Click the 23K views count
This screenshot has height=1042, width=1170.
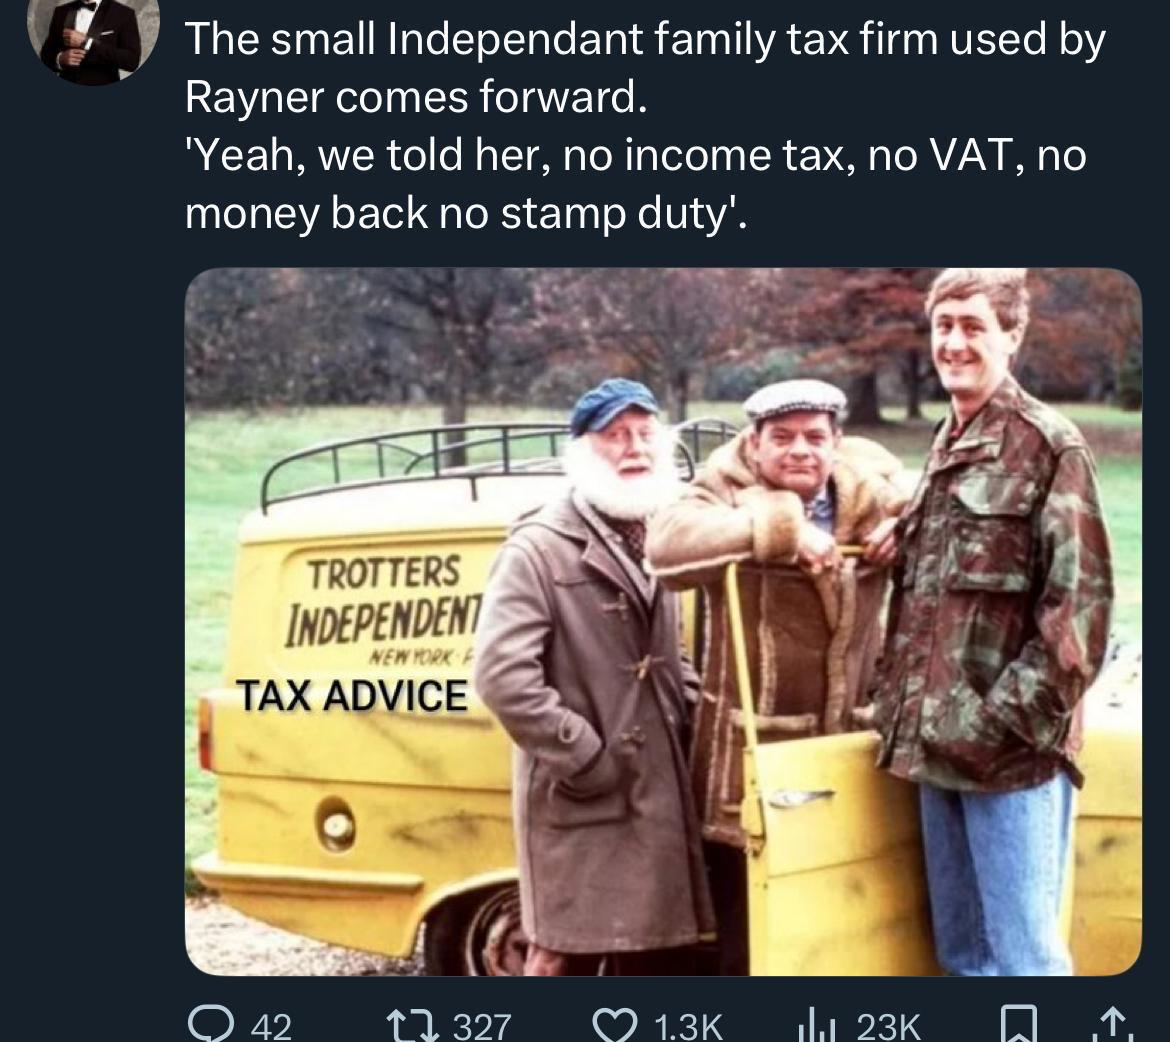pos(888,1027)
